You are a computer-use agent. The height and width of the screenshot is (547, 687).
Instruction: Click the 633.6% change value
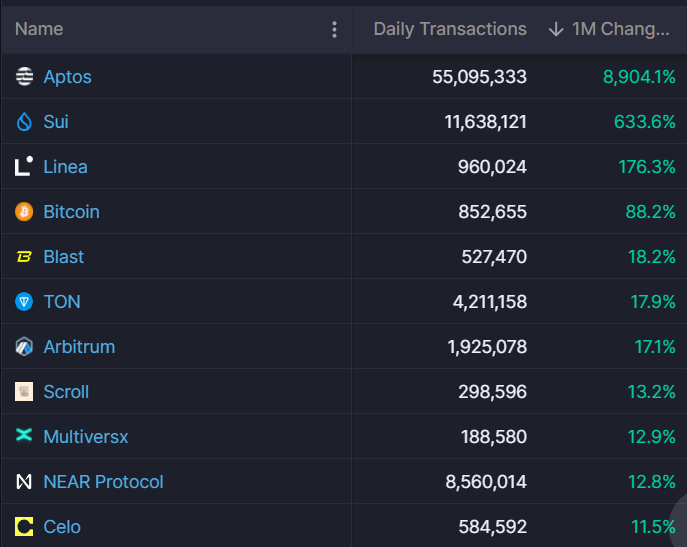pyautogui.click(x=645, y=121)
